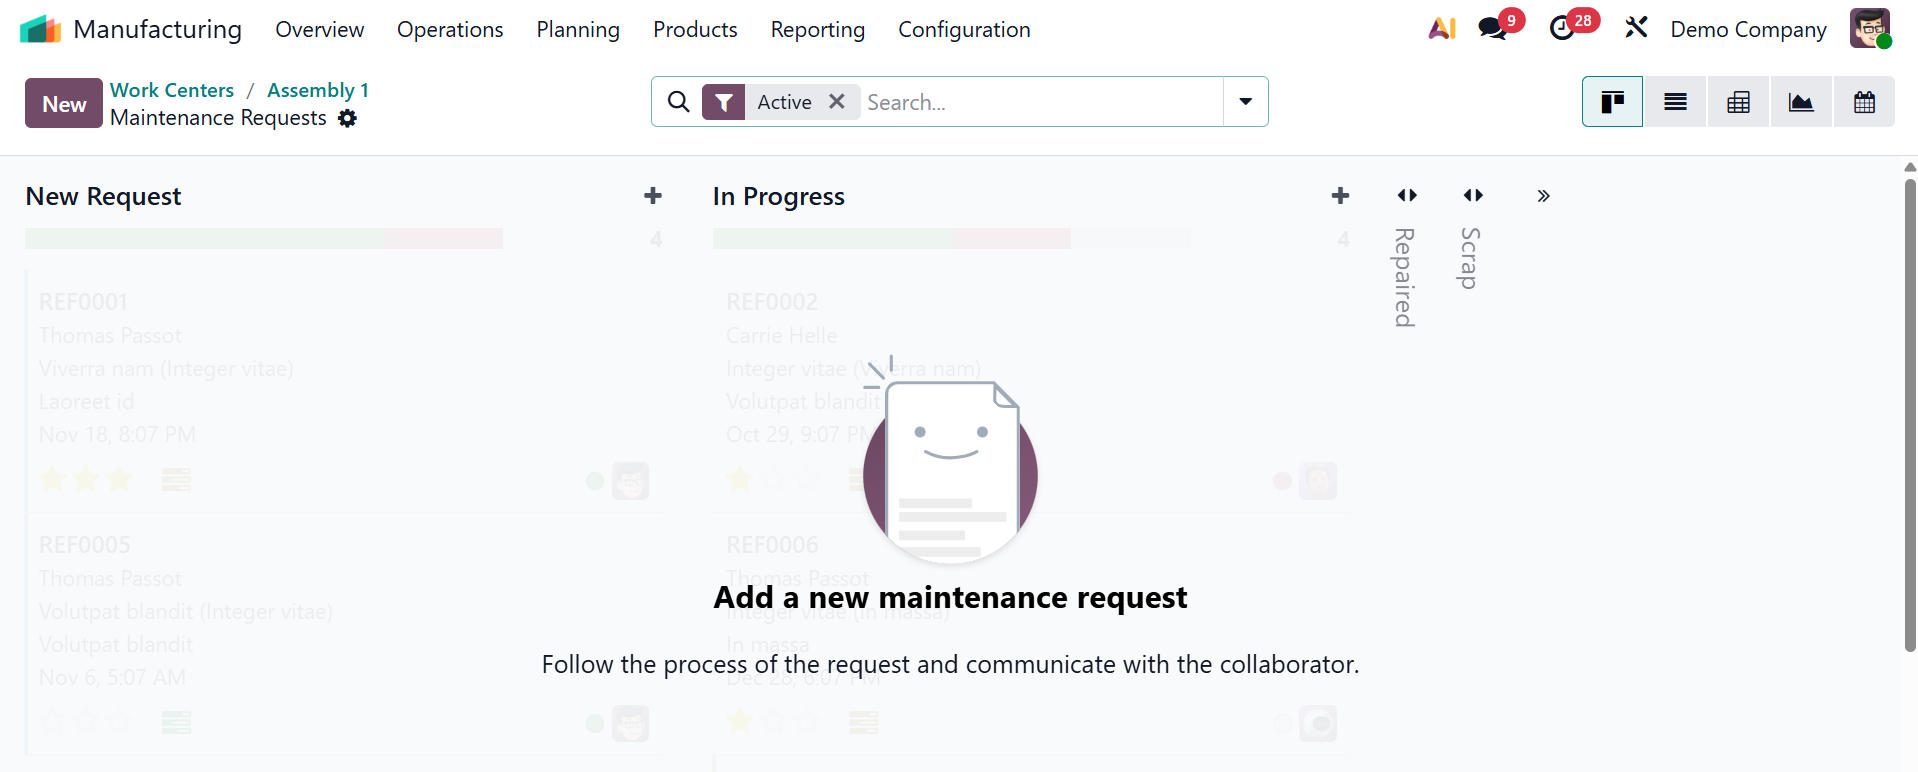Open the calendar view
This screenshot has height=772, width=1918.
(1864, 102)
